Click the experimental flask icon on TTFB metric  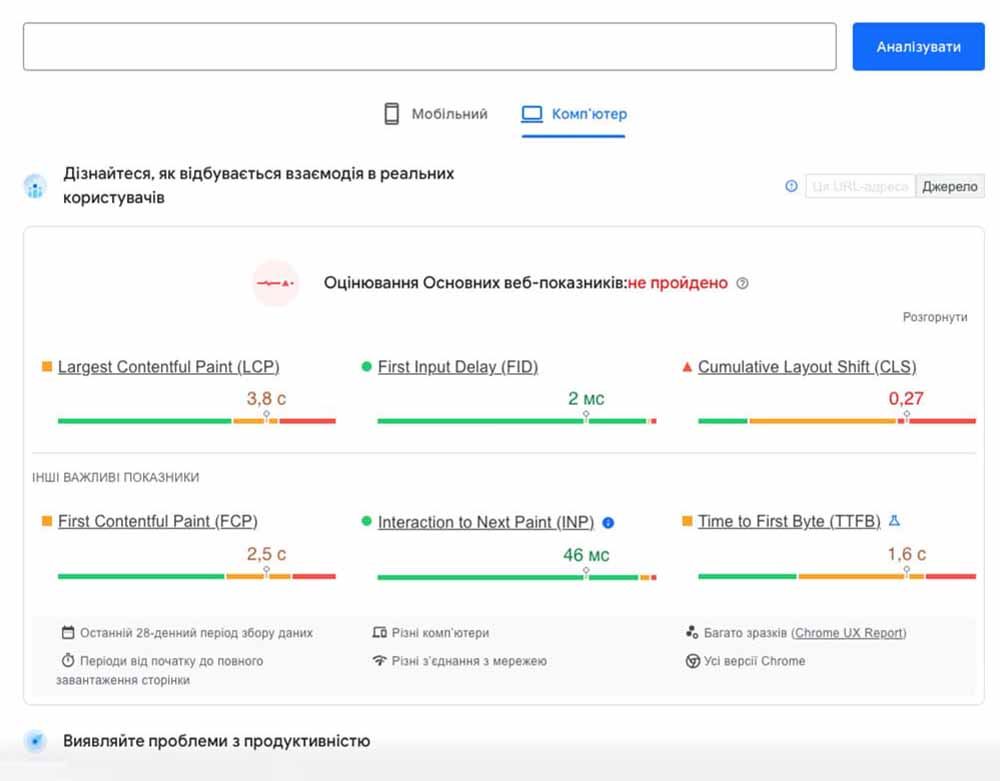(893, 520)
